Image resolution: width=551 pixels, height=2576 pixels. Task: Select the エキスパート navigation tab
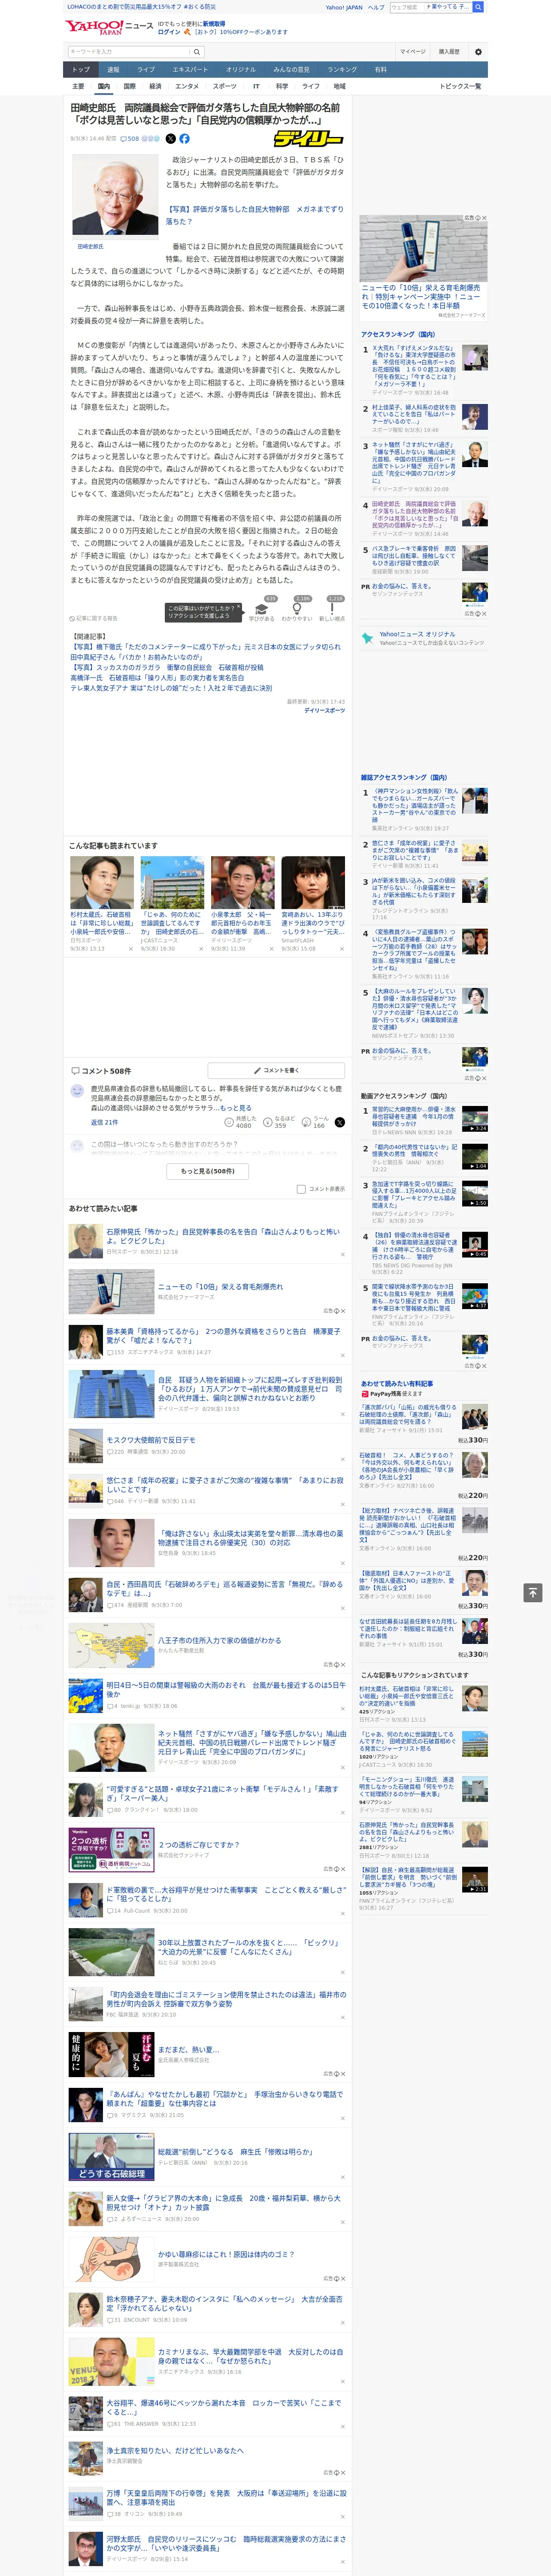[x=190, y=70]
